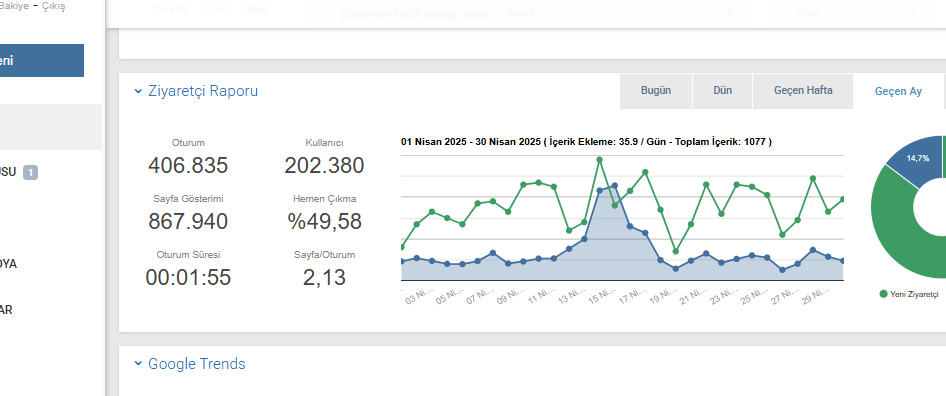
Task: Open the Ziyaretçi Raporu heading
Action: point(203,91)
